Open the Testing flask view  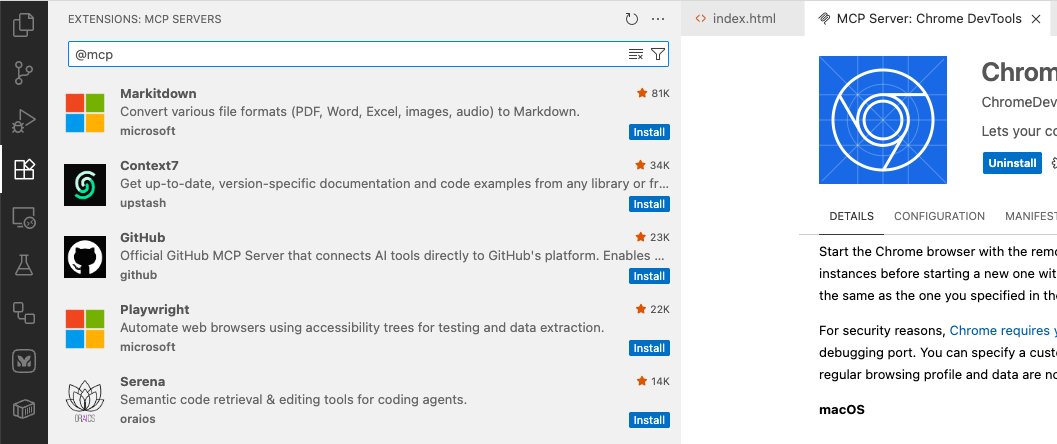24,265
